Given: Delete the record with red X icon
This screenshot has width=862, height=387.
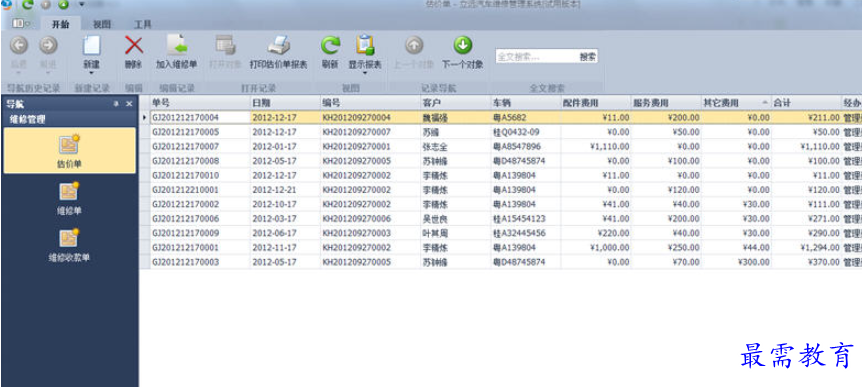Looking at the screenshot, I should click(x=134, y=45).
